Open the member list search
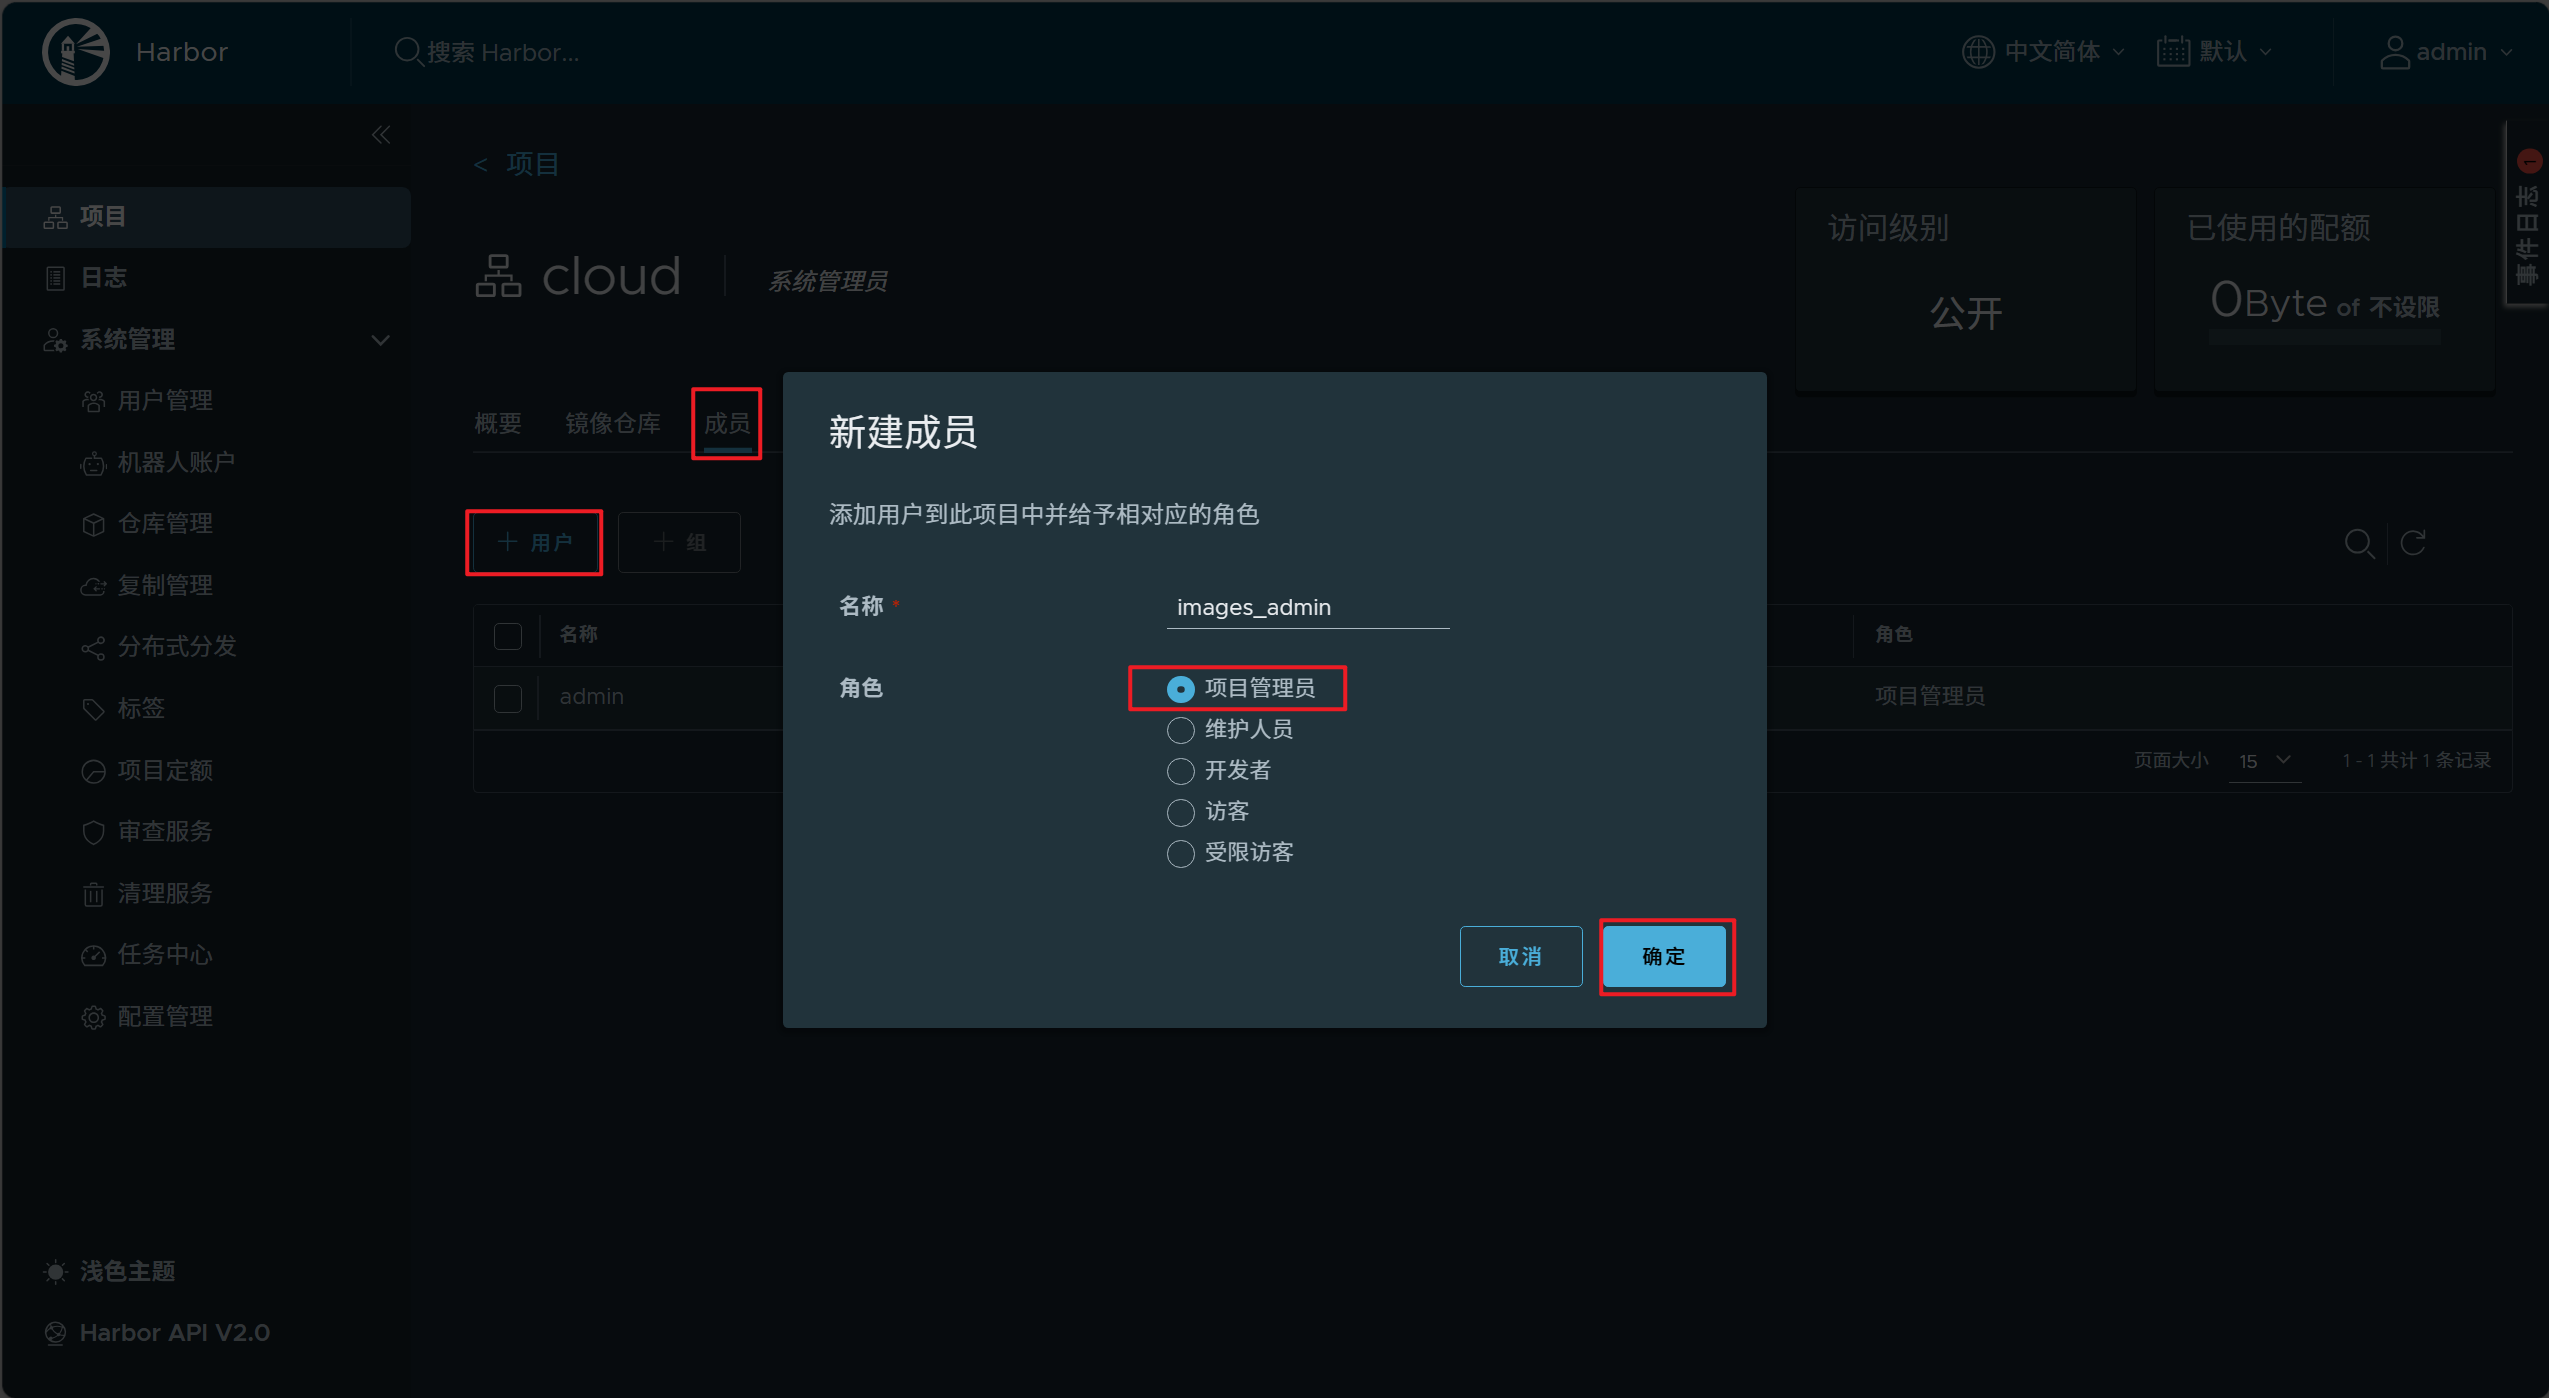The height and width of the screenshot is (1398, 2549). [x=2360, y=543]
